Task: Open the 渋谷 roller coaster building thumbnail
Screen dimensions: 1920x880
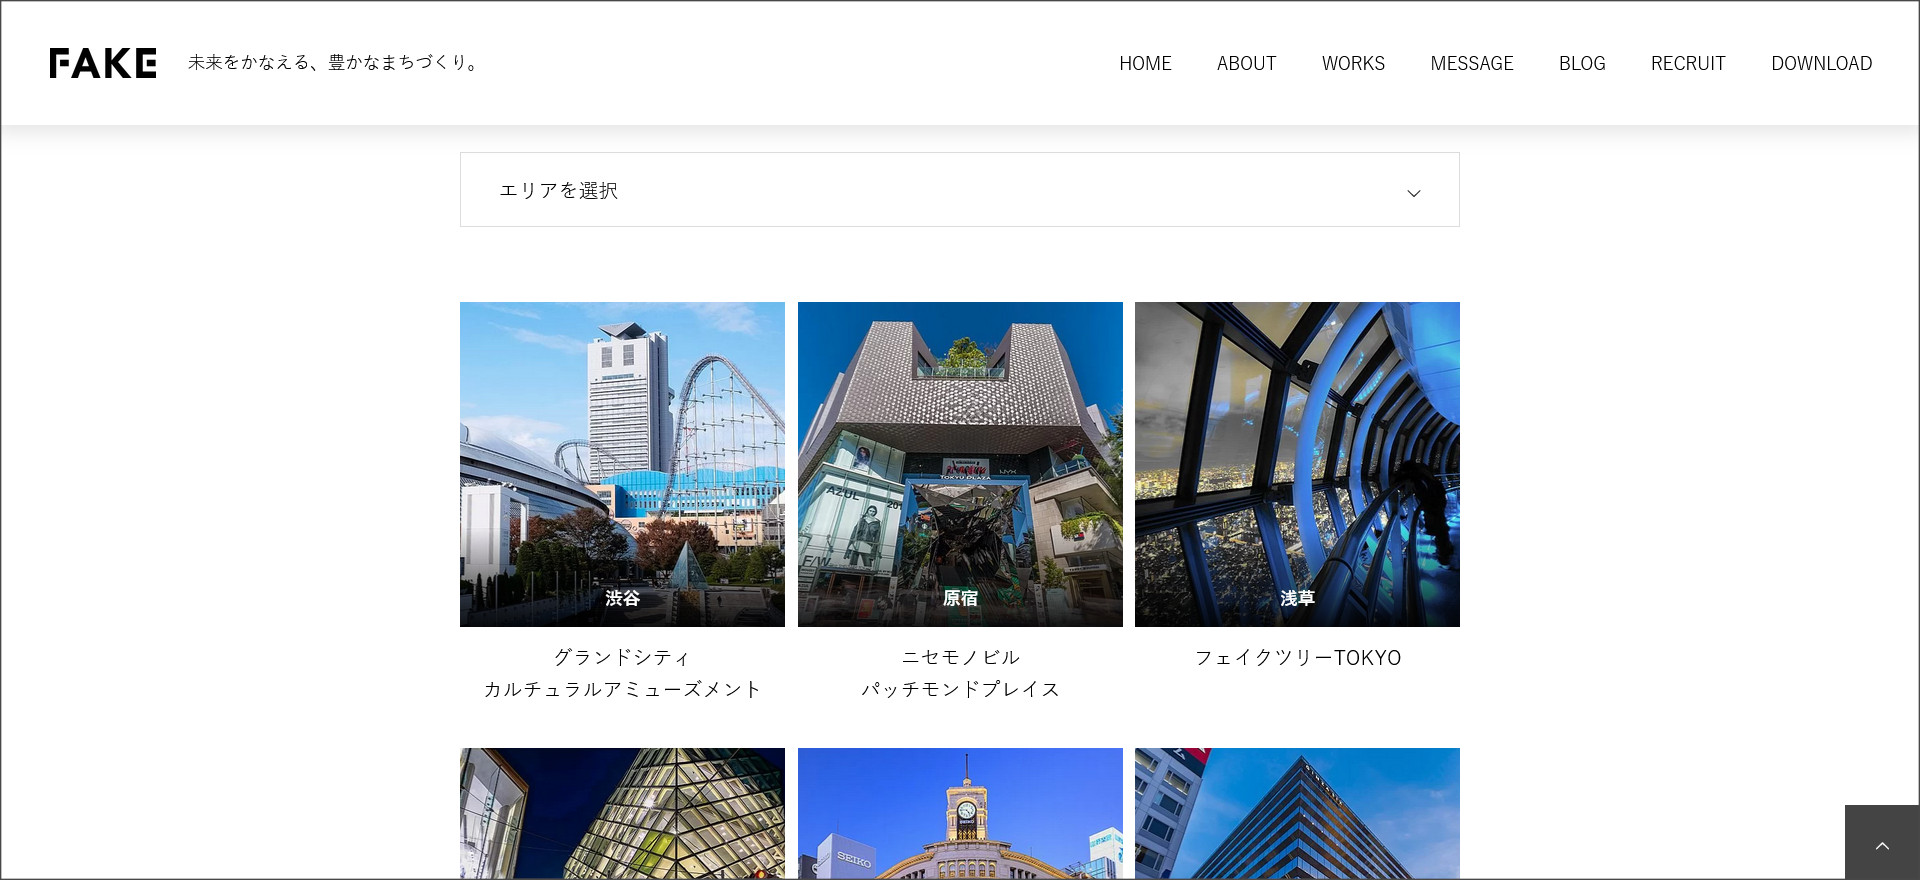Action: pos(622,464)
